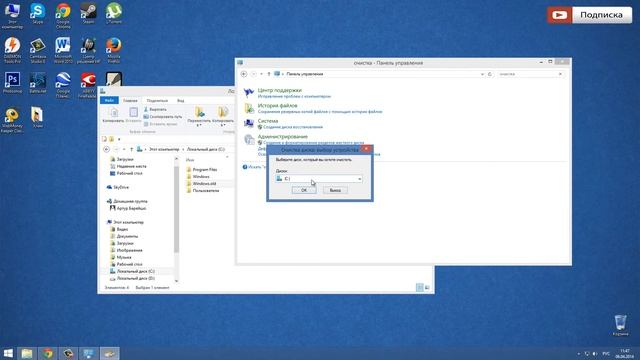
Task: Expand the Control Panel address bar dropdown
Action: coord(482,74)
